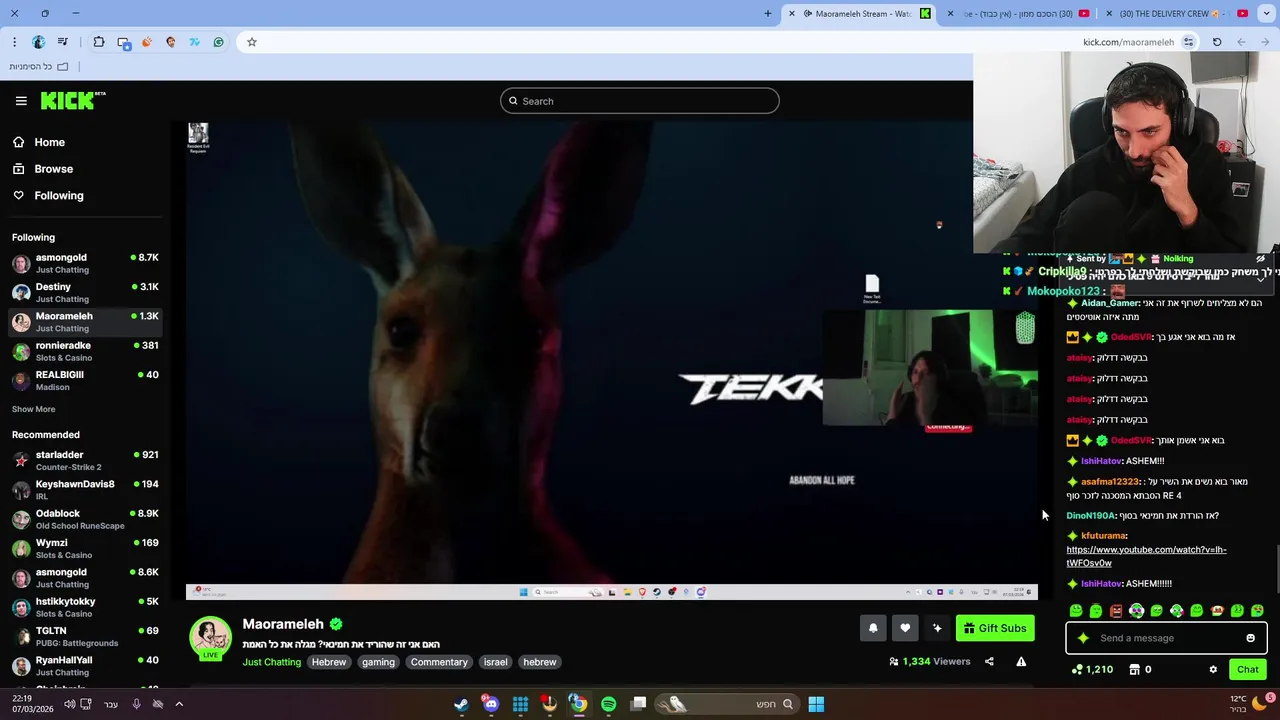This screenshot has width=1280, height=720.
Task: Click the red angry emote in quick emotes
Action: coord(1116,611)
